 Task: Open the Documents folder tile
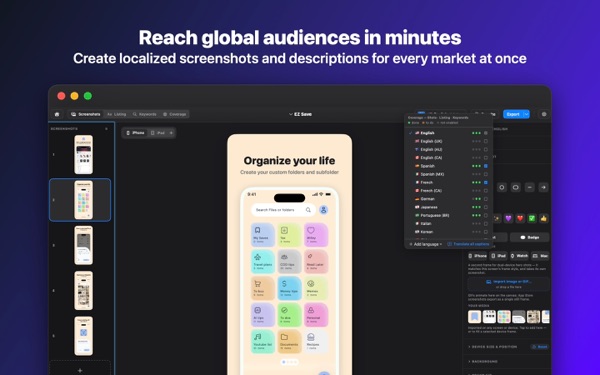click(289, 341)
